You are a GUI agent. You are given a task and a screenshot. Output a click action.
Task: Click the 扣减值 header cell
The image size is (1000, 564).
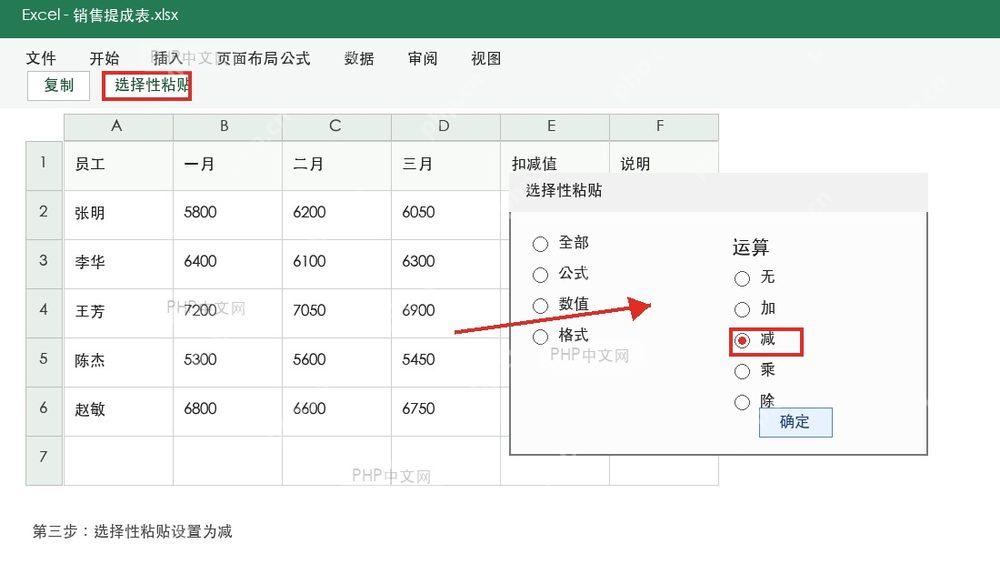click(x=555, y=158)
